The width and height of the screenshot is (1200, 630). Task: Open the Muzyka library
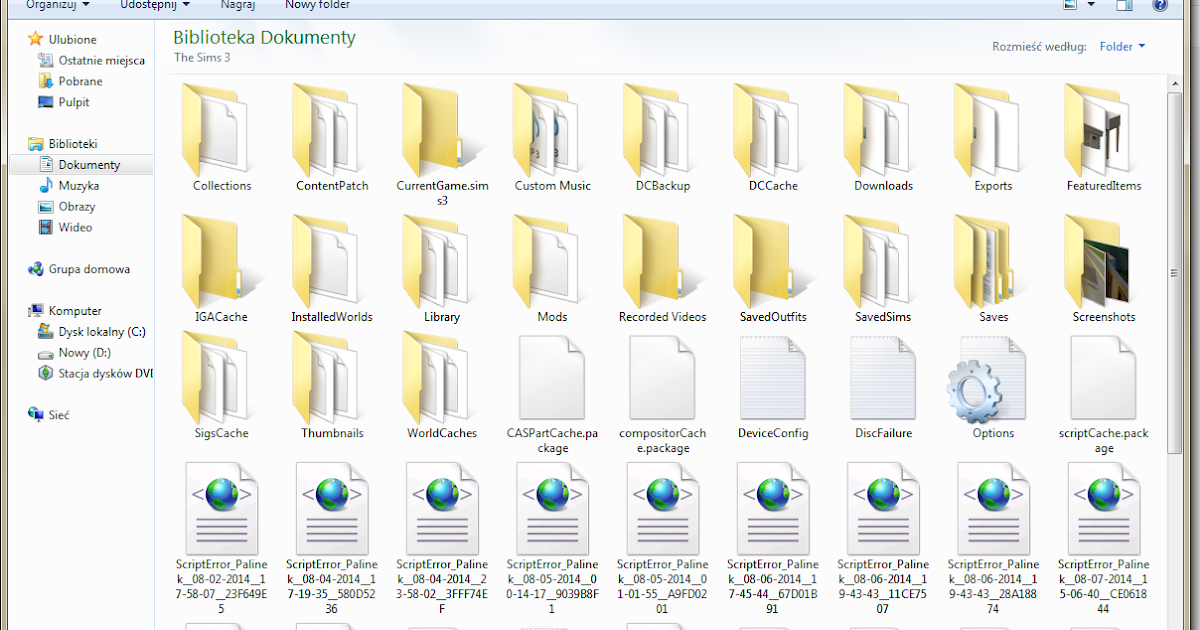68,186
